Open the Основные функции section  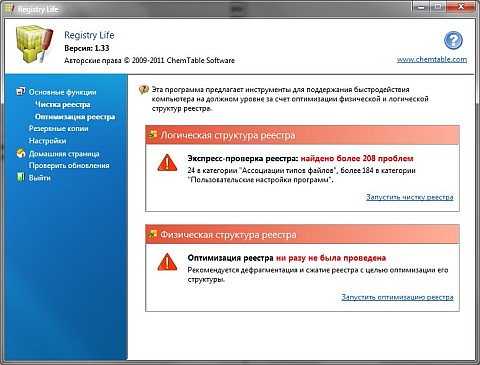62,92
